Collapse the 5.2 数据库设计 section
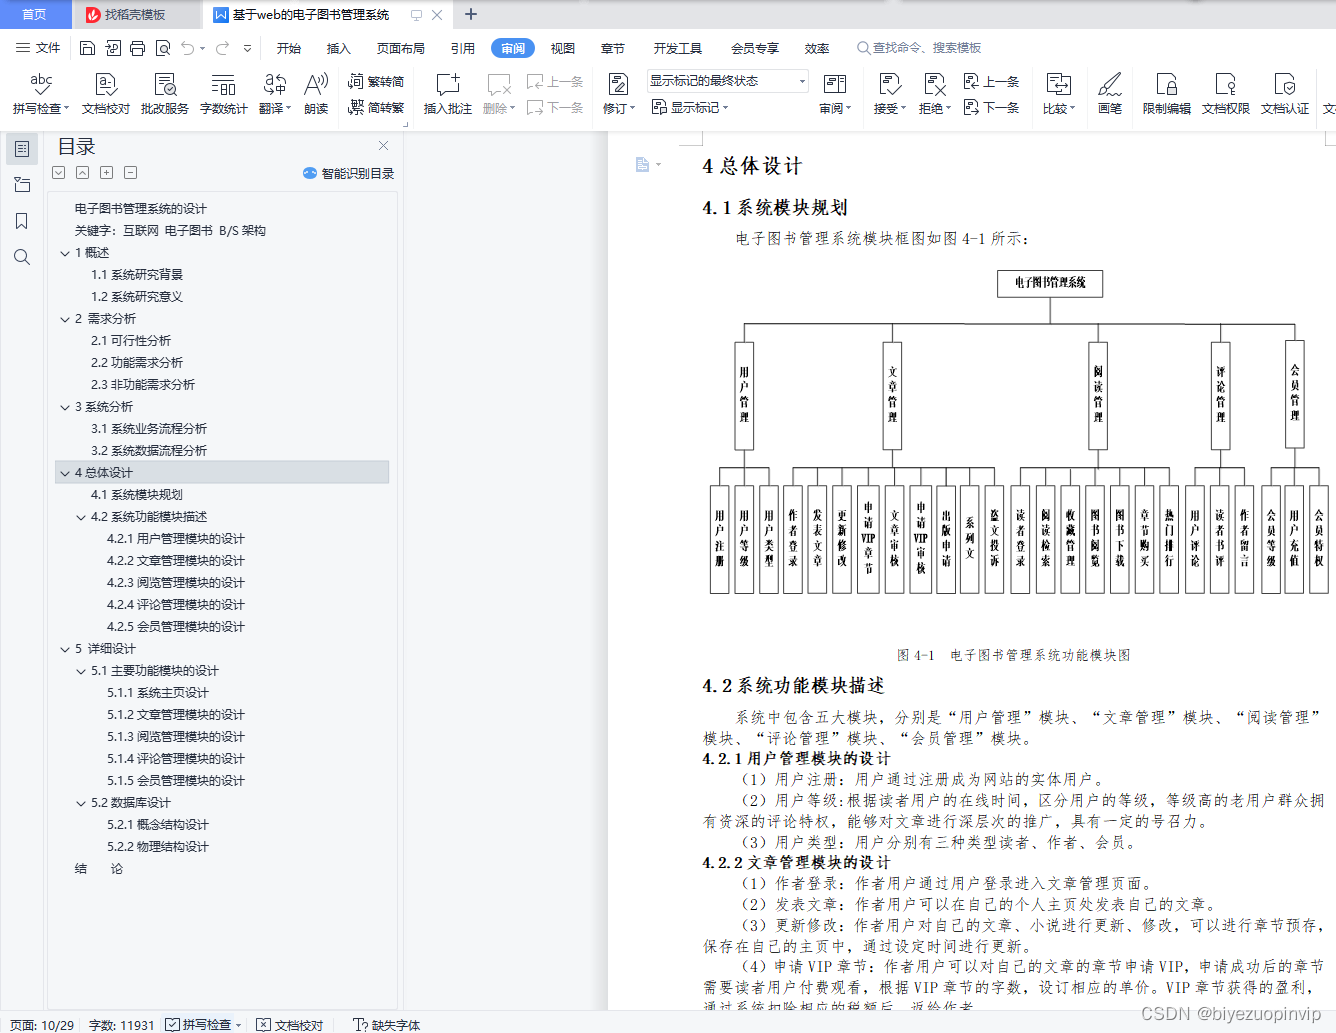Screen dimensions: 1336x1033 coord(81,803)
